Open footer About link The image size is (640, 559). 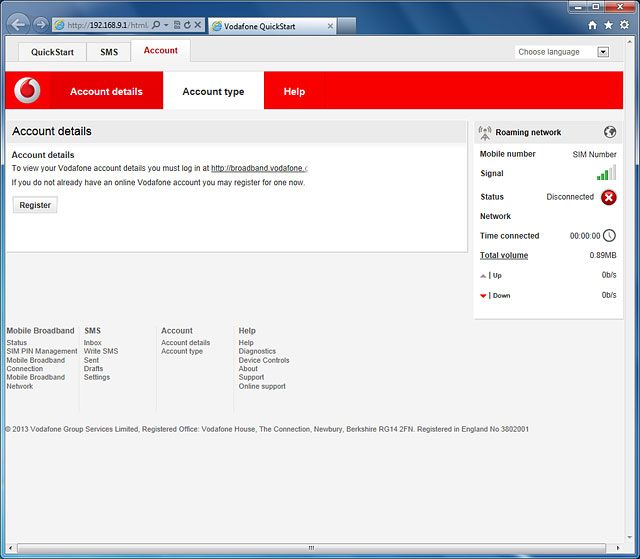coord(248,369)
